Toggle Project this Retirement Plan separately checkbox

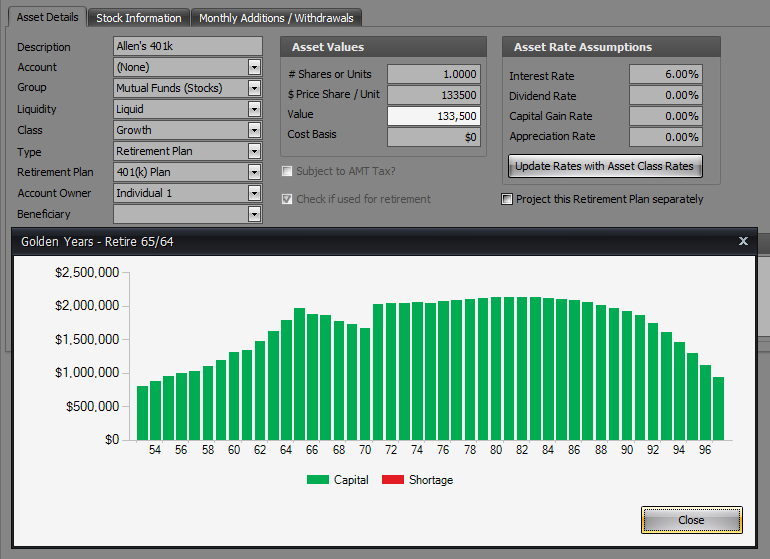pos(508,199)
